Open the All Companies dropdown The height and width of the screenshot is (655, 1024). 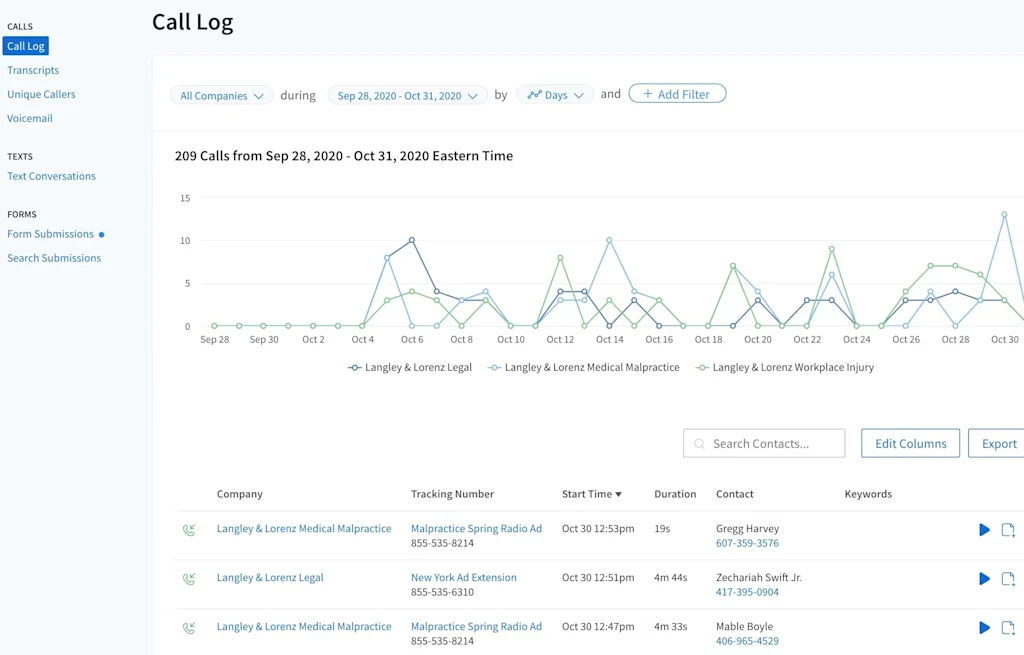coord(221,95)
